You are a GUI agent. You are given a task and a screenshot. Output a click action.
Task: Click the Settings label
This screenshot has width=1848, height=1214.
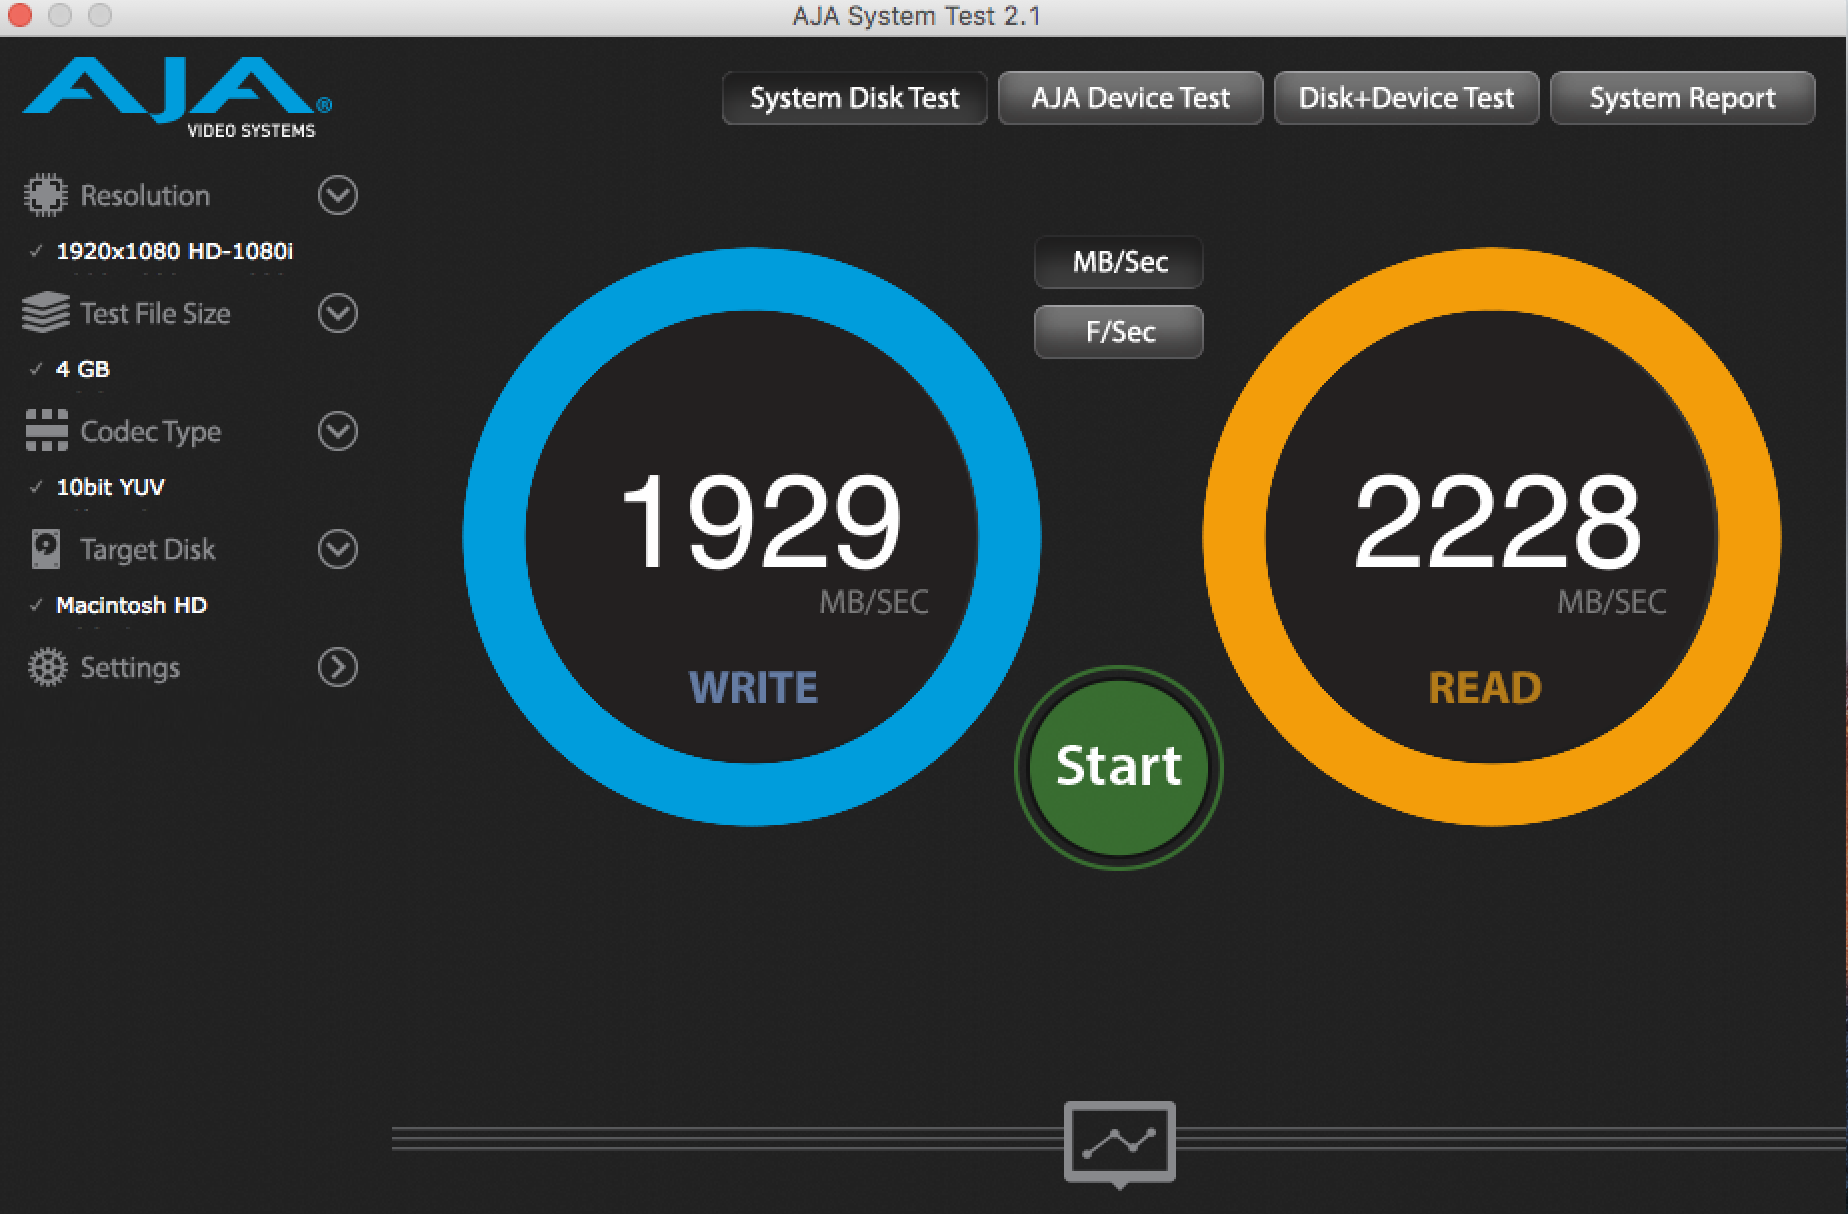130,667
